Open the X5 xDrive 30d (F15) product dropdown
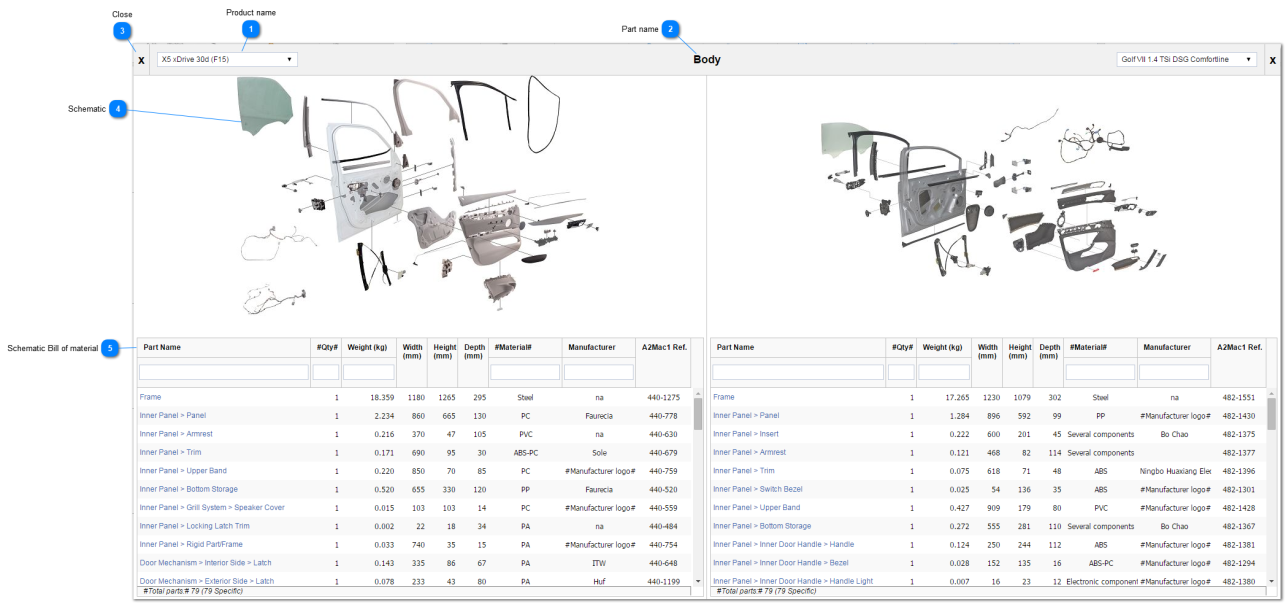The height and width of the screenshot is (604, 1286). (x=227, y=60)
